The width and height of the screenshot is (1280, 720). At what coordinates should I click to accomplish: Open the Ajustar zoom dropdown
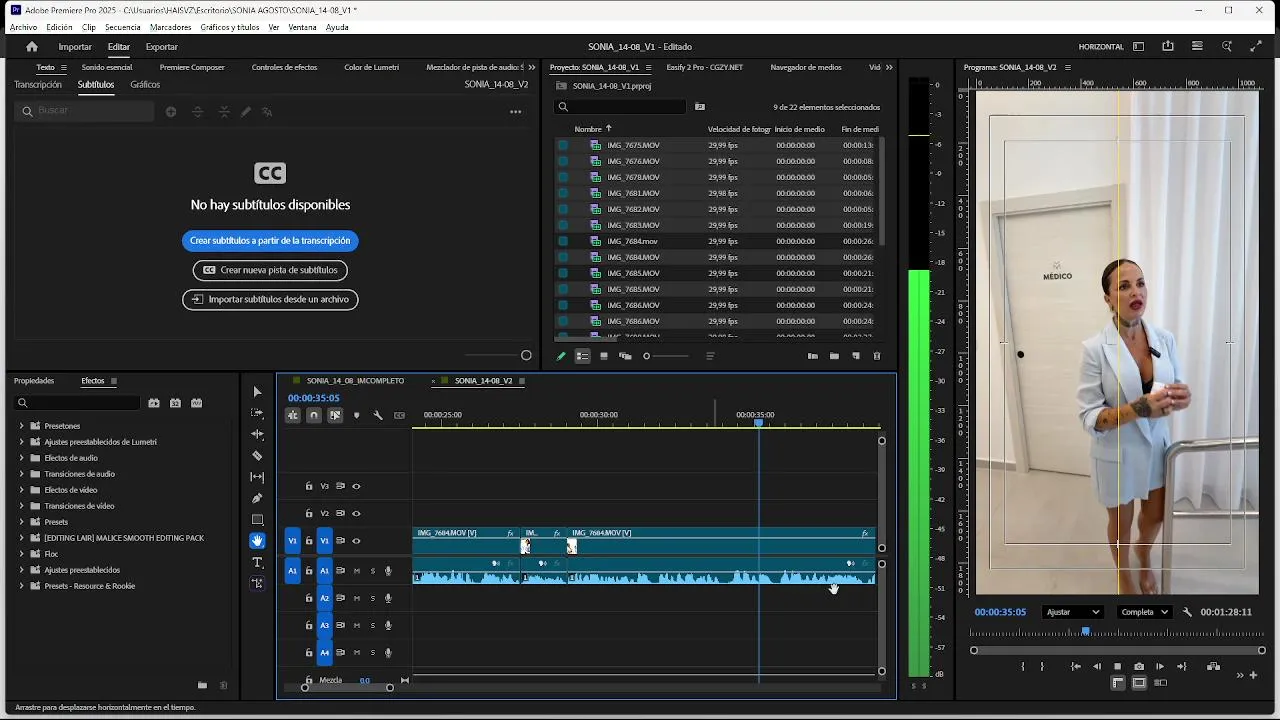(x=1072, y=612)
